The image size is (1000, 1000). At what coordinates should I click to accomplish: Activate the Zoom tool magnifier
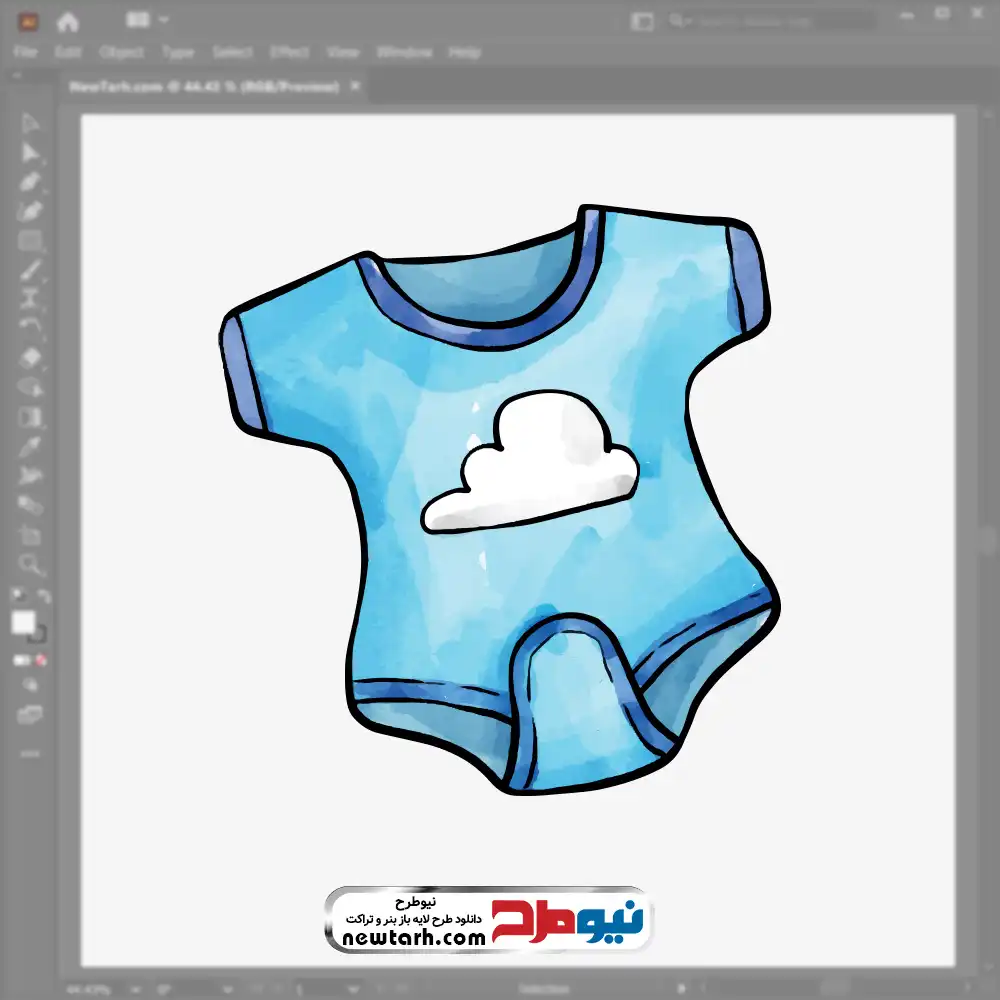point(30,565)
